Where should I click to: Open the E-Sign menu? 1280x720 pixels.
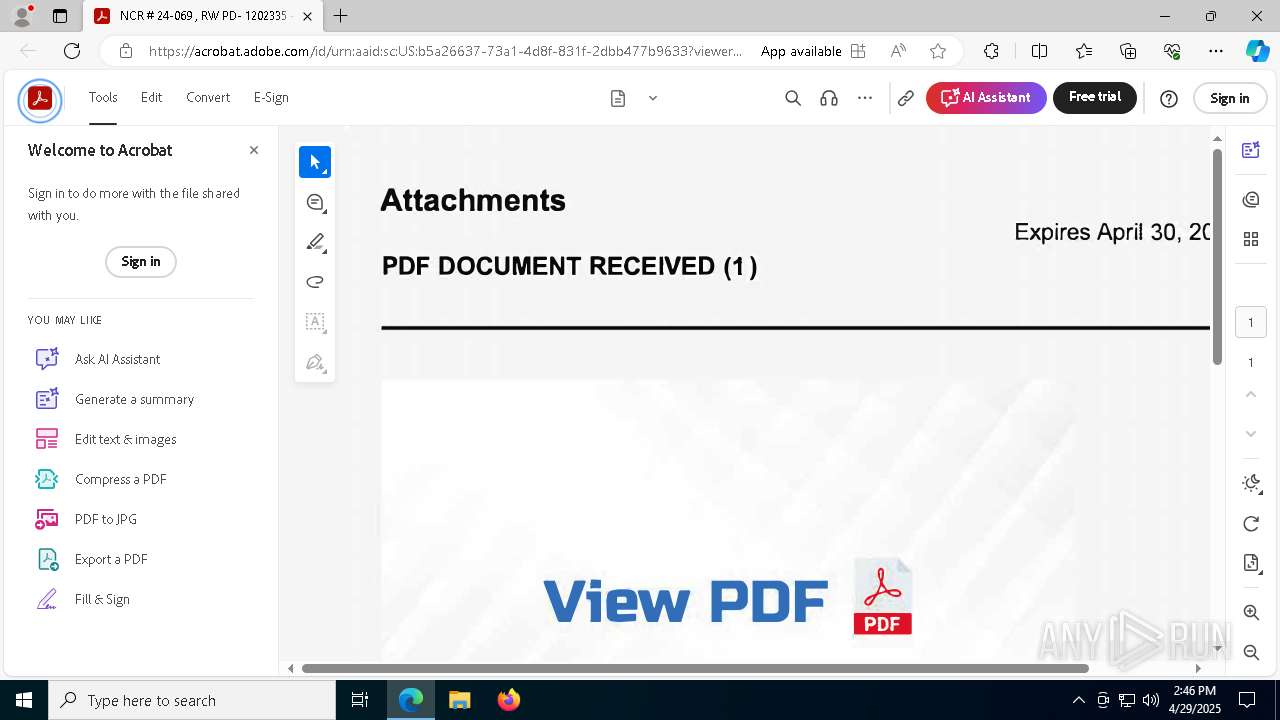271,98
